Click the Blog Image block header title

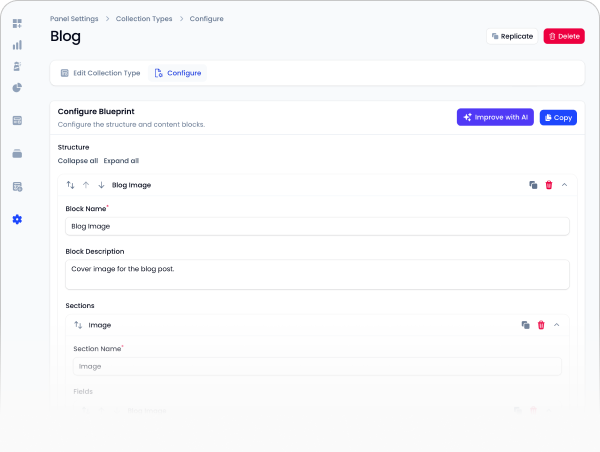[x=131, y=185]
